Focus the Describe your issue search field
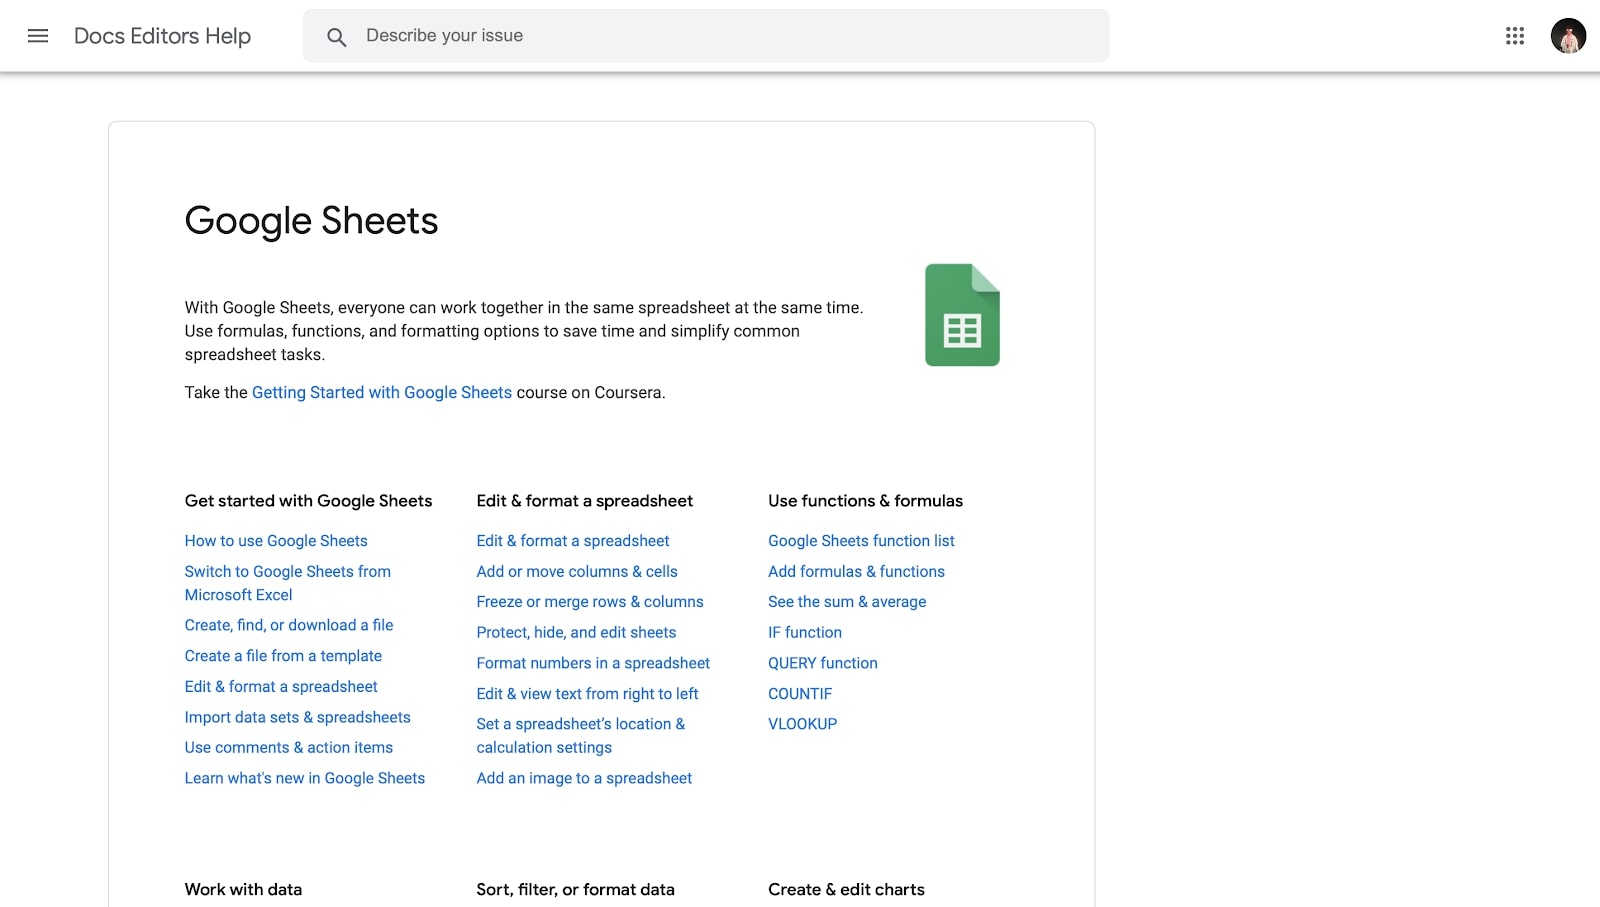This screenshot has width=1600, height=907. point(706,36)
